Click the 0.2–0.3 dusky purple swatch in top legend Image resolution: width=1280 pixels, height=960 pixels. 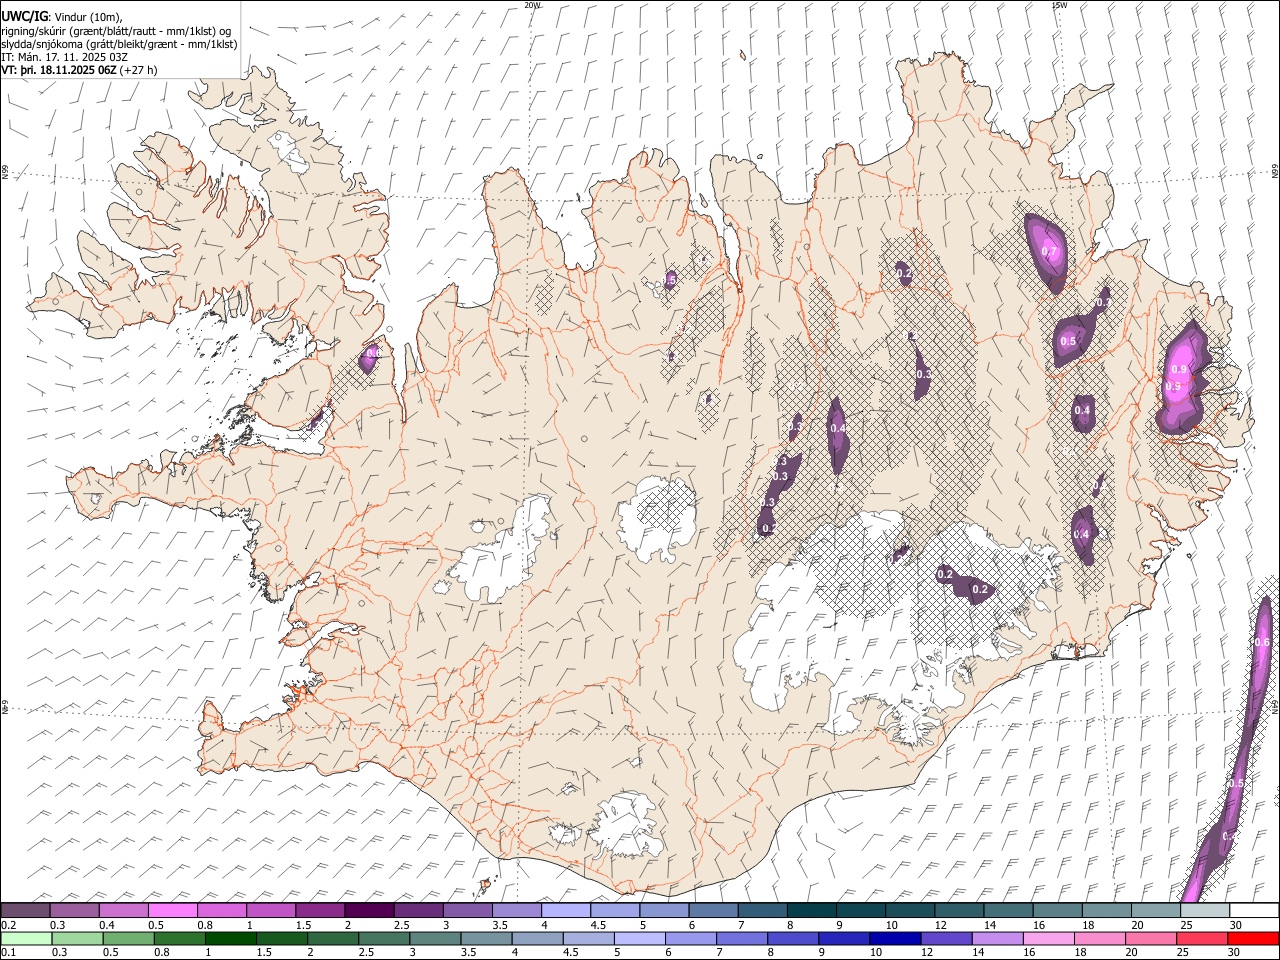pyautogui.click(x=26, y=910)
